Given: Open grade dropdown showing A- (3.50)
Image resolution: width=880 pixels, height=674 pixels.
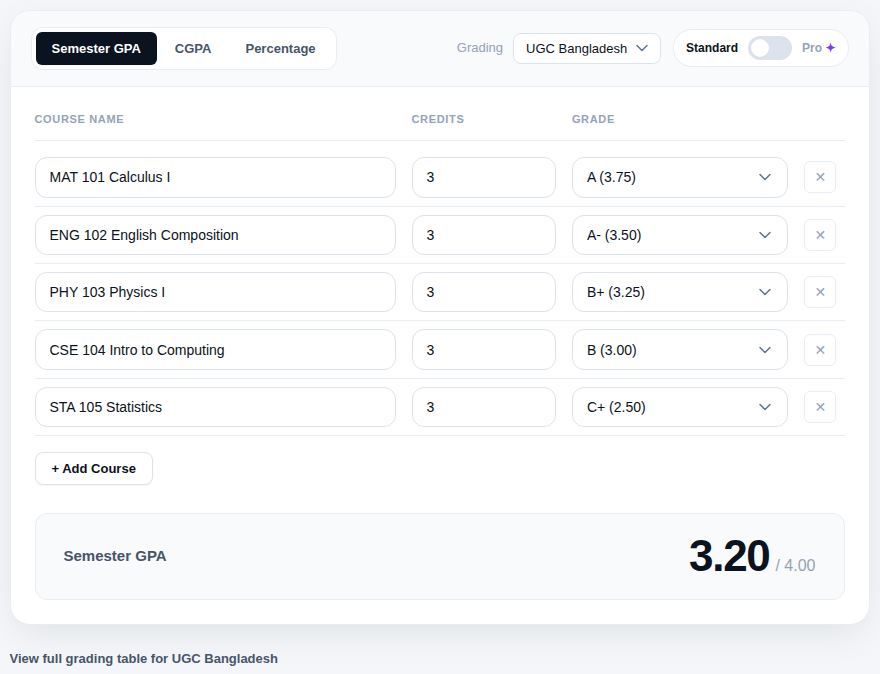Looking at the screenshot, I should tap(680, 235).
